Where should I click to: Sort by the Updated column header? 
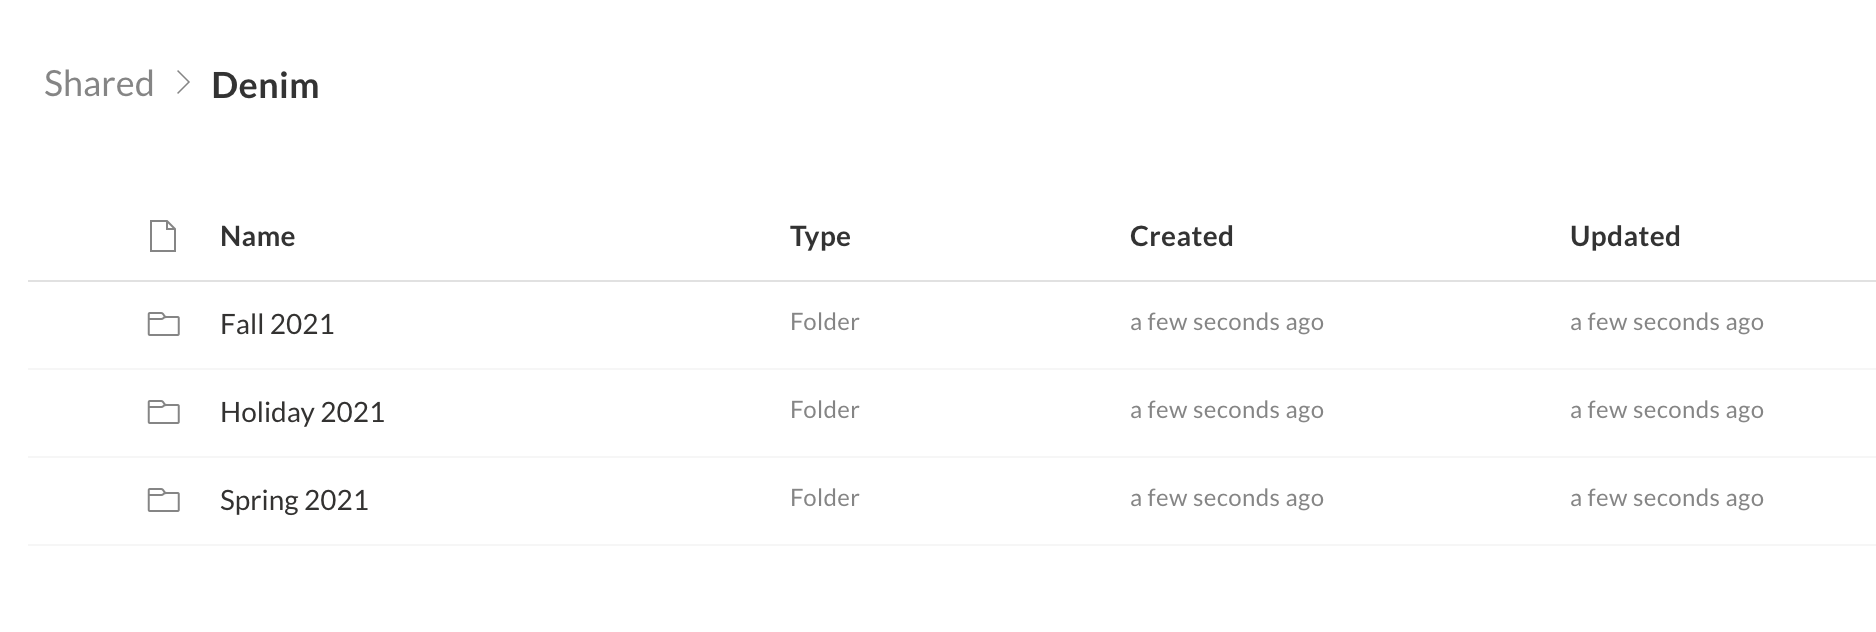pyautogui.click(x=1625, y=237)
